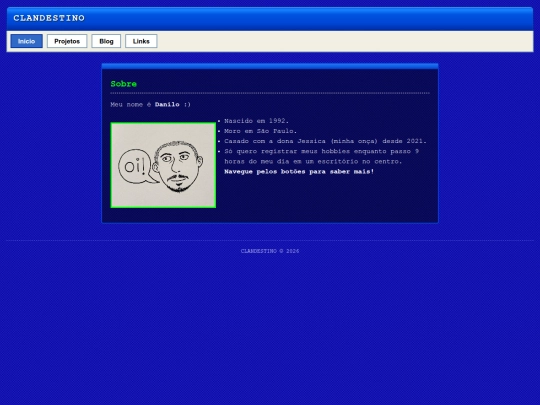Open the Links page
540x405 pixels.
click(141, 41)
